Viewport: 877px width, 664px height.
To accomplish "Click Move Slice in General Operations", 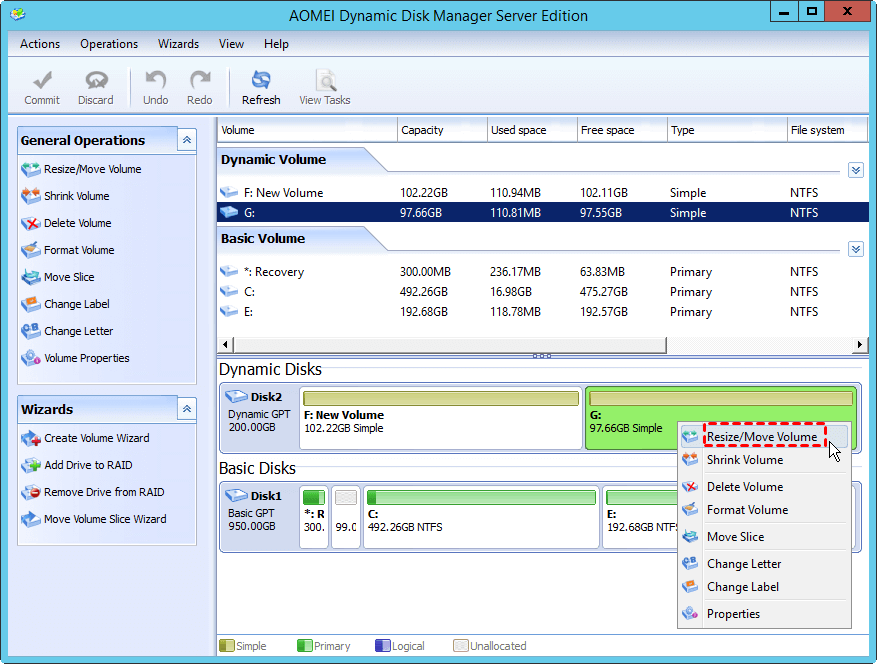I will pyautogui.click(x=68, y=277).
